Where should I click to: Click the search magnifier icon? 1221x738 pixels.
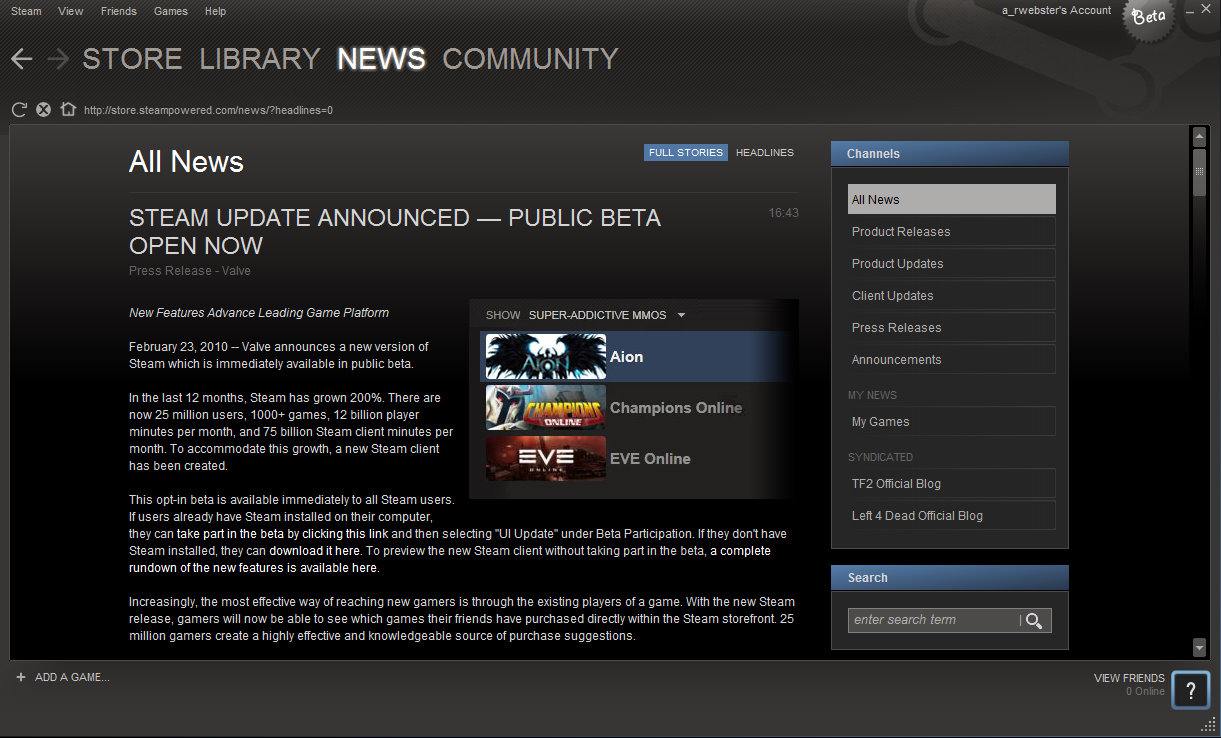point(1034,621)
